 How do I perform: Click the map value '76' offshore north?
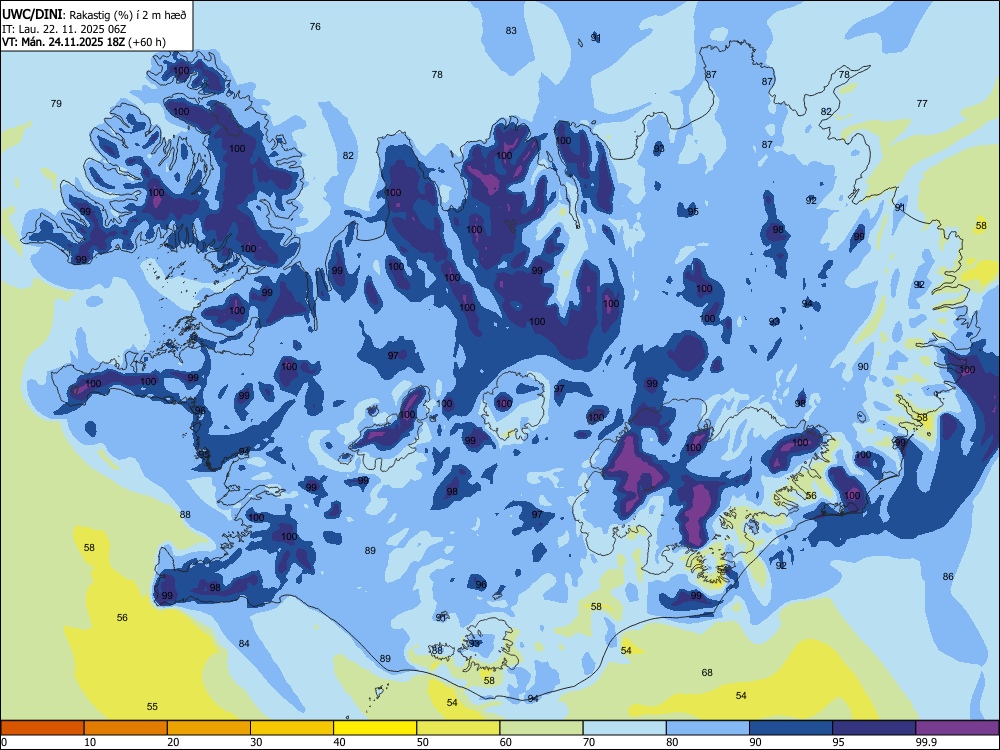tap(315, 27)
